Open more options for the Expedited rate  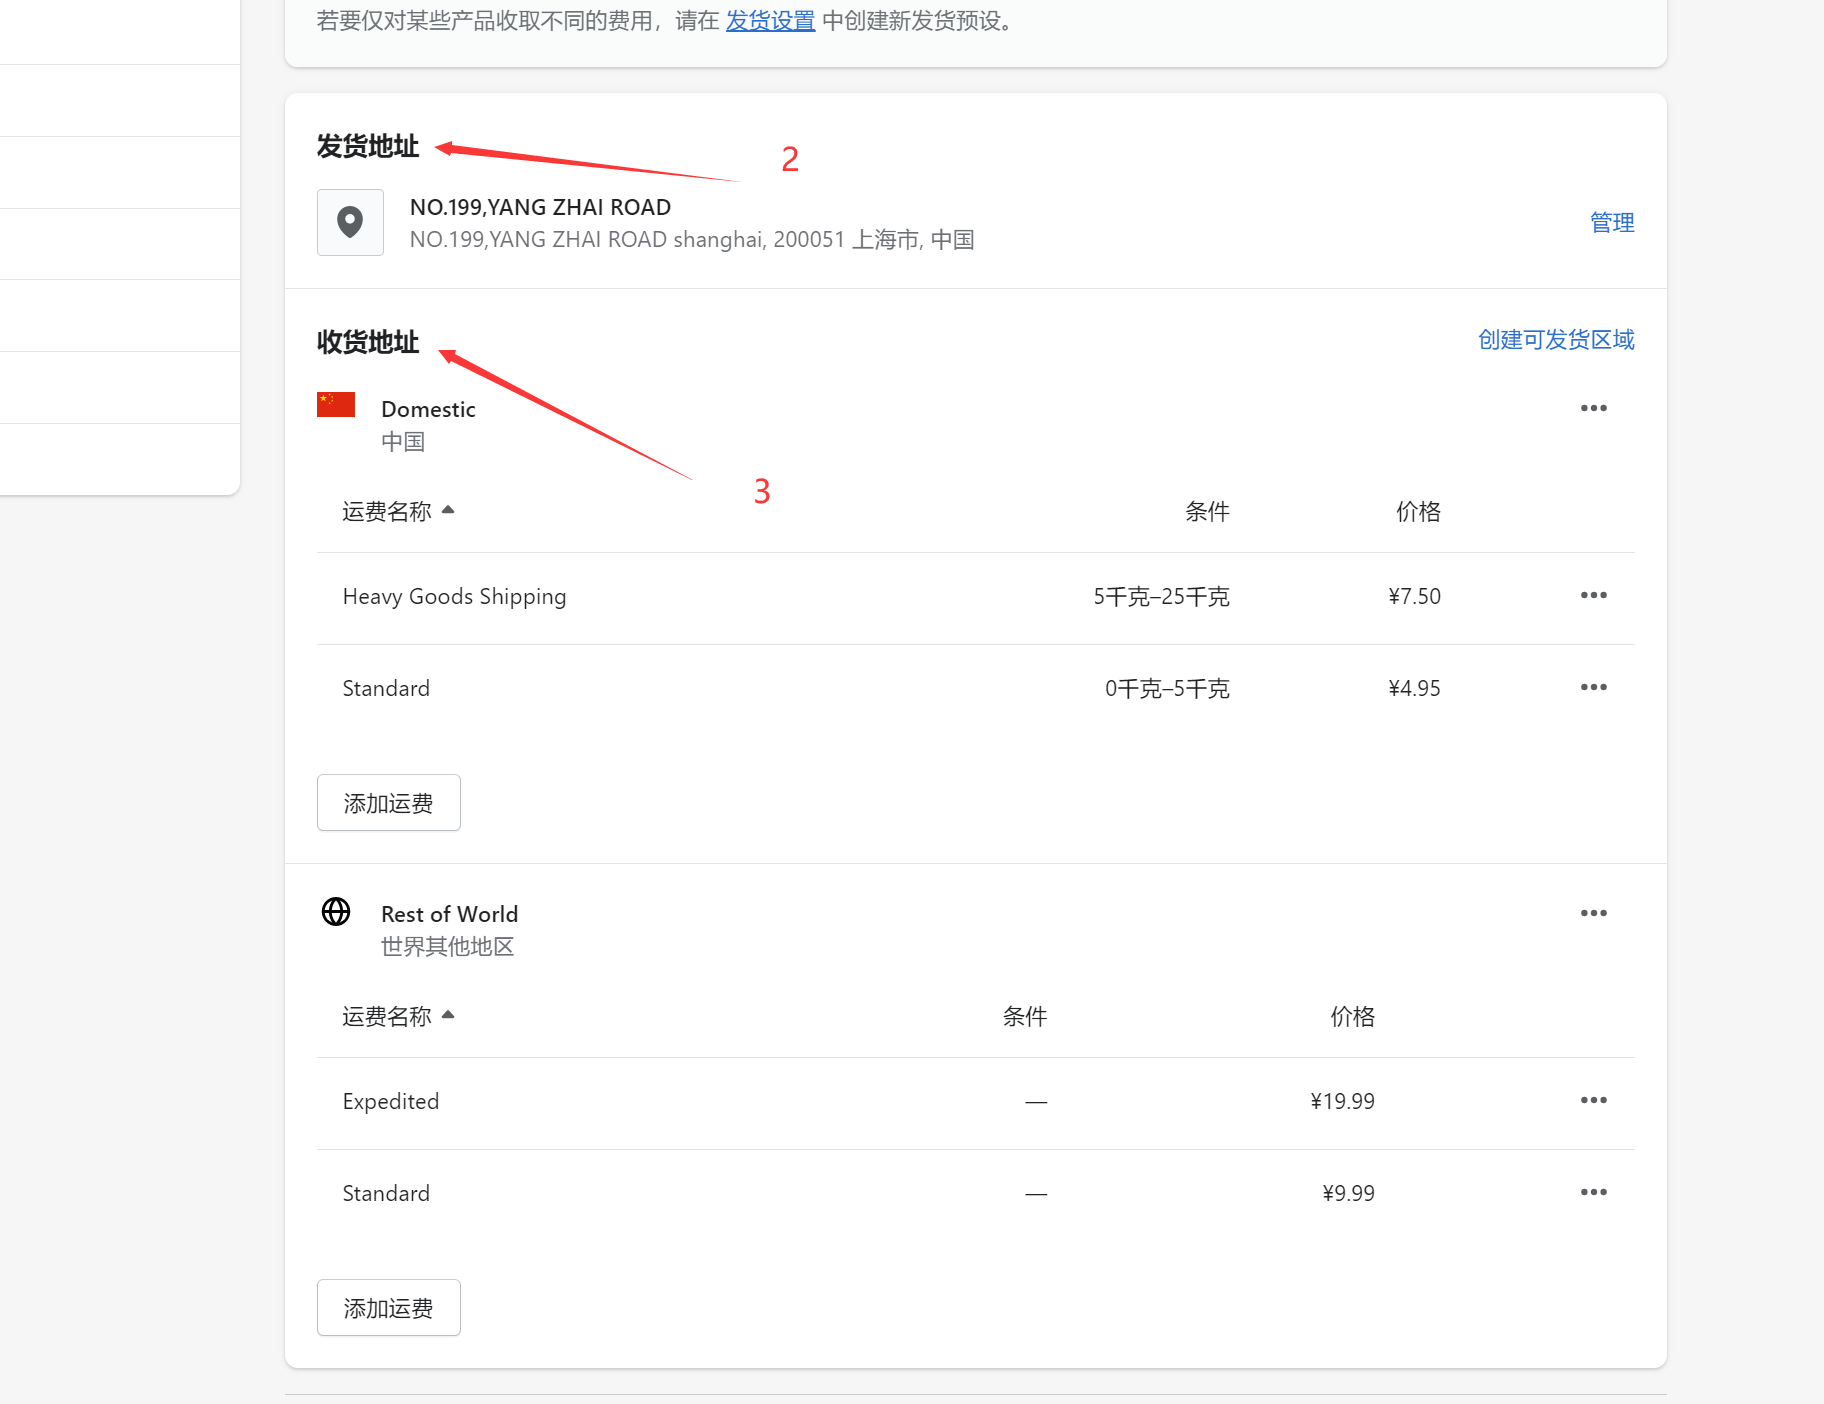(x=1594, y=1100)
